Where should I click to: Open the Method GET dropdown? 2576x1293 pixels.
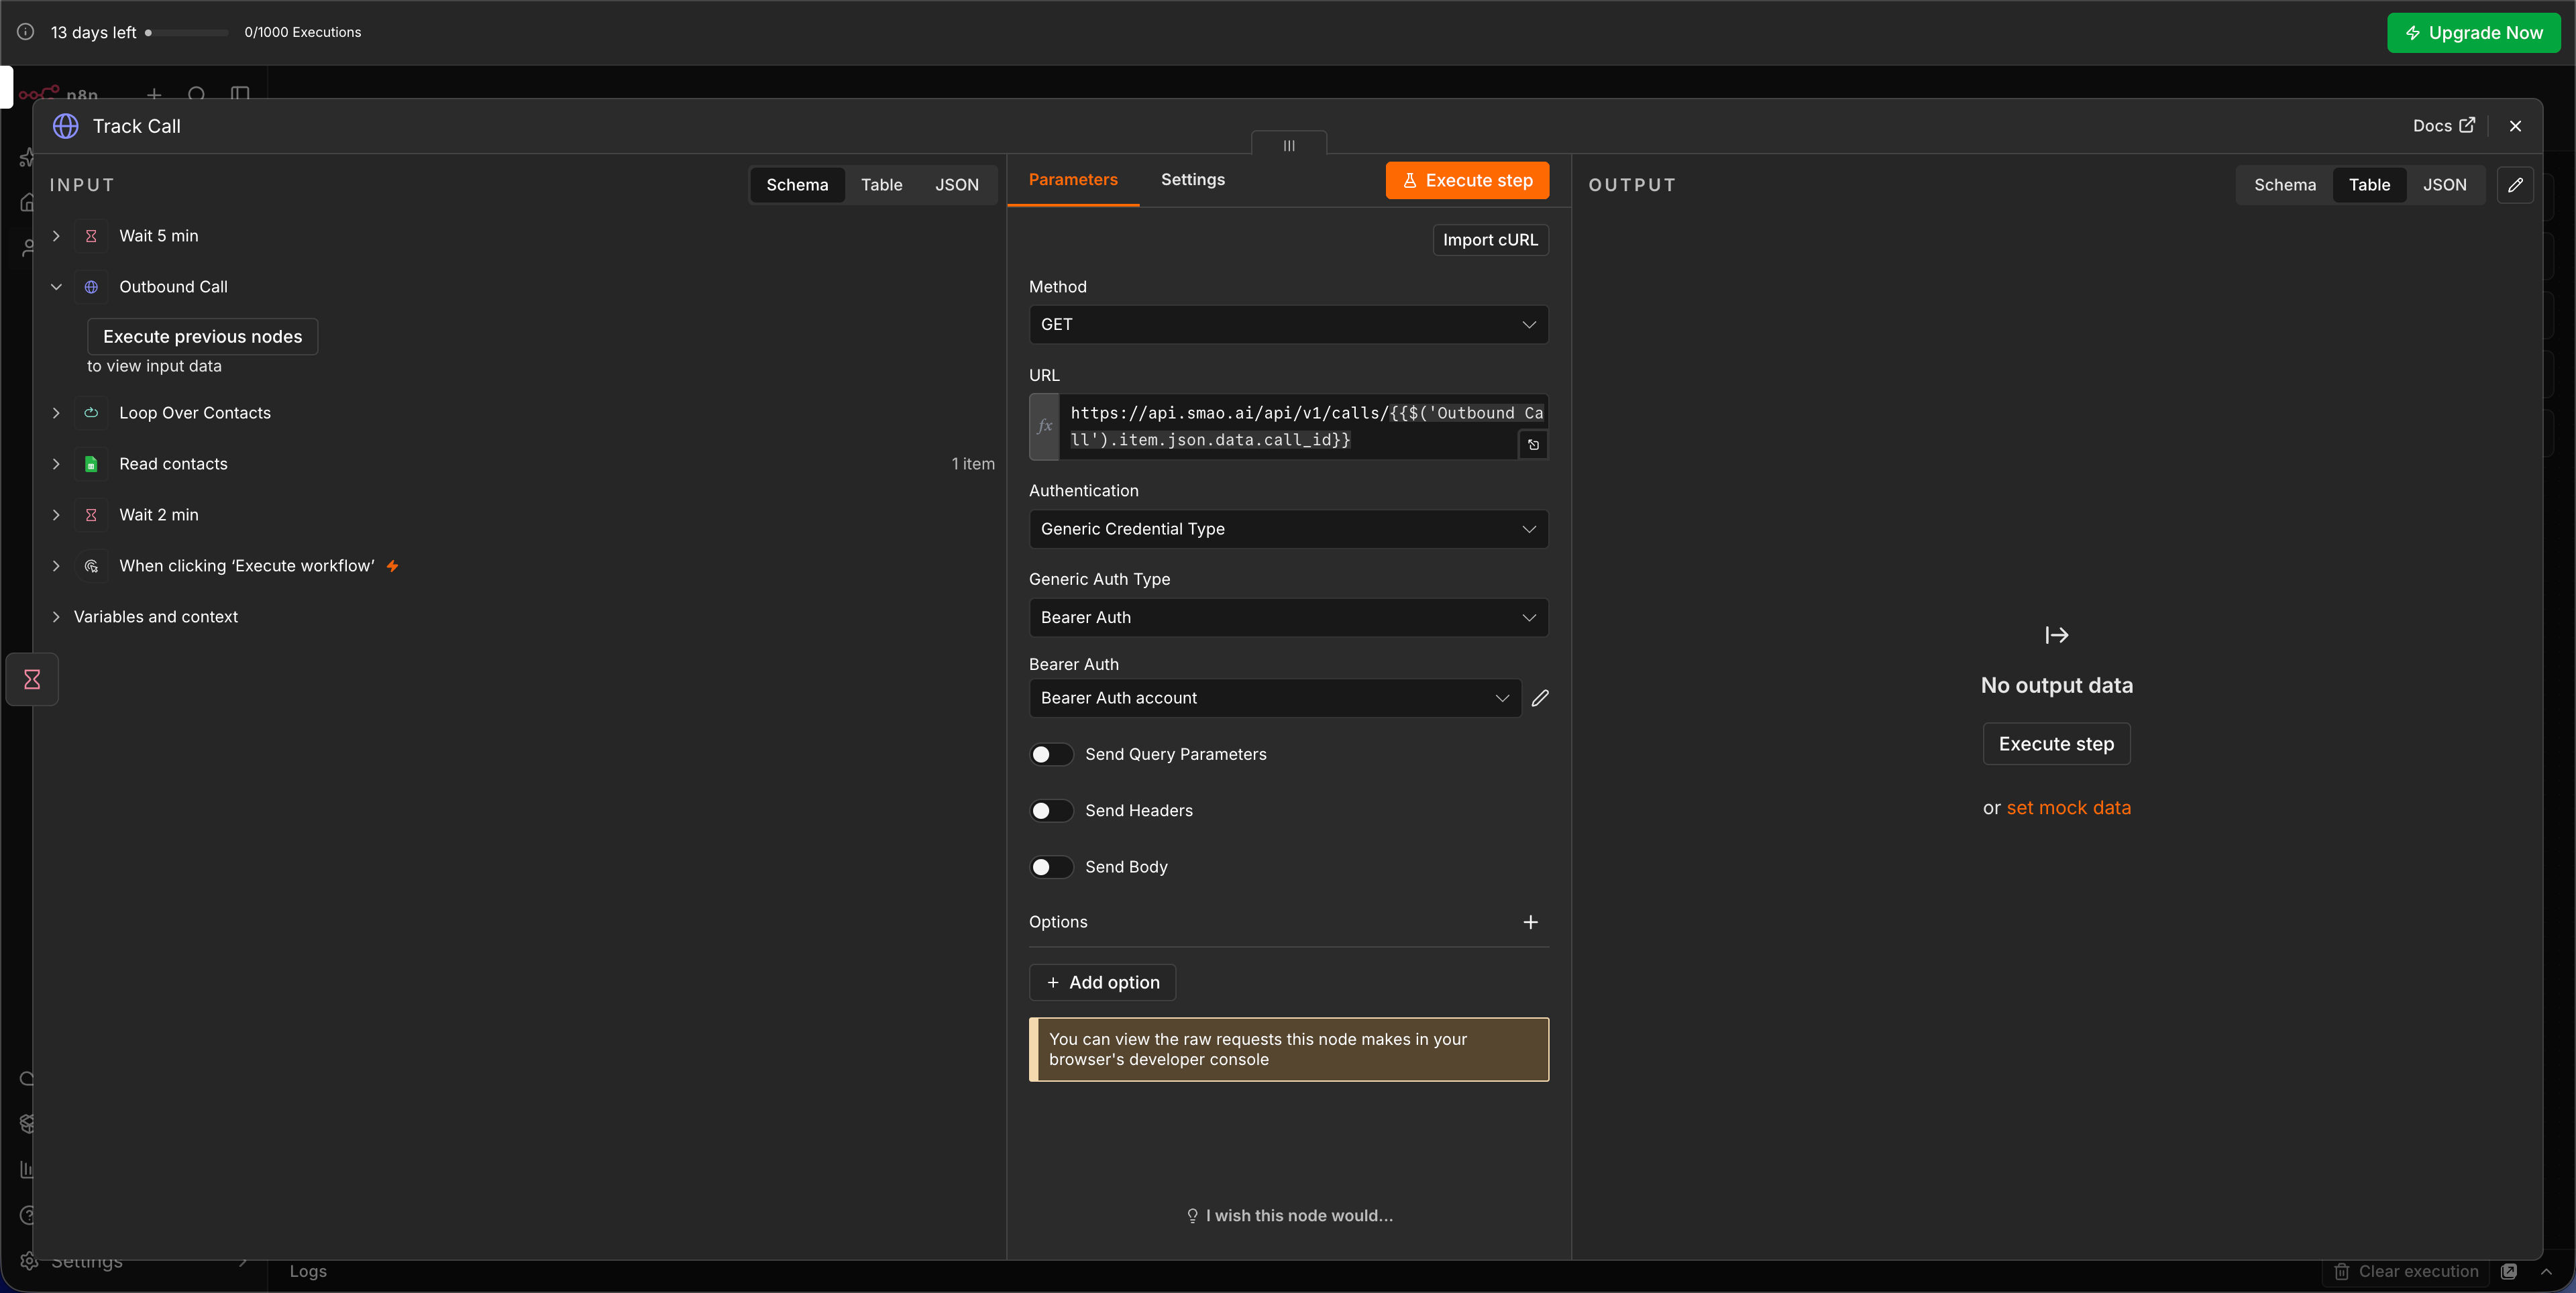tap(1288, 324)
